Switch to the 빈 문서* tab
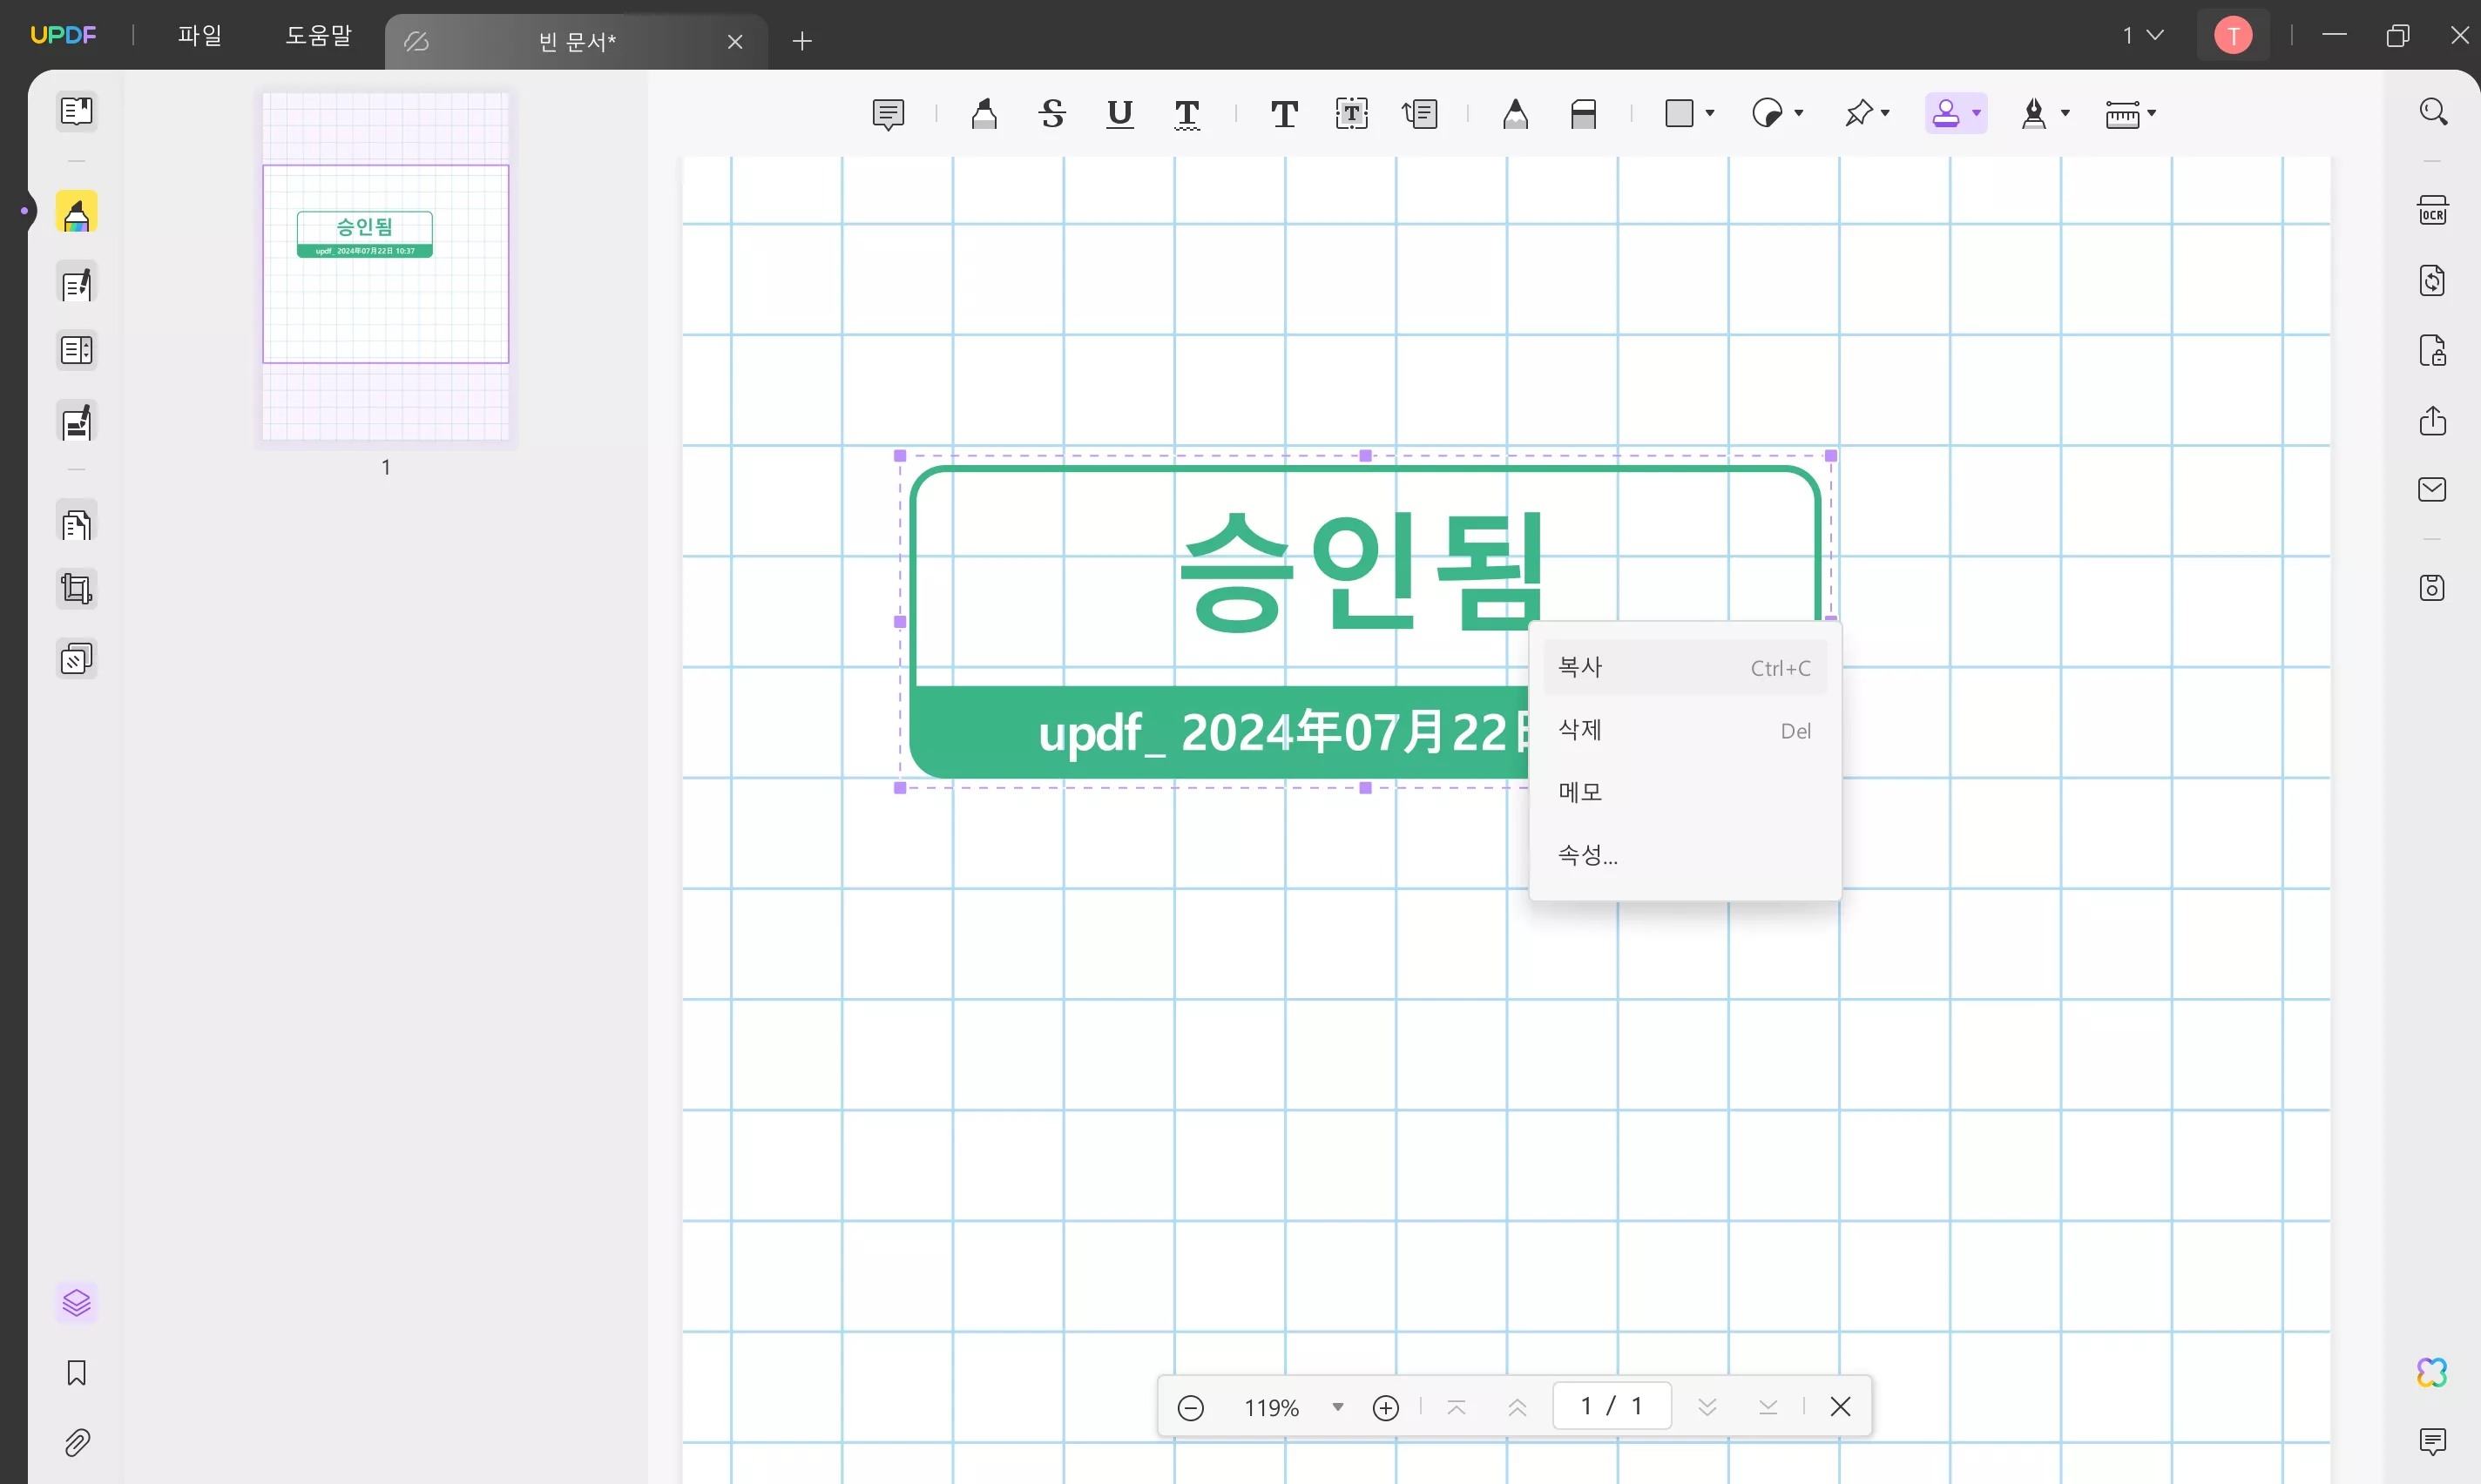Image resolution: width=2481 pixels, height=1484 pixels. pyautogui.click(x=576, y=41)
